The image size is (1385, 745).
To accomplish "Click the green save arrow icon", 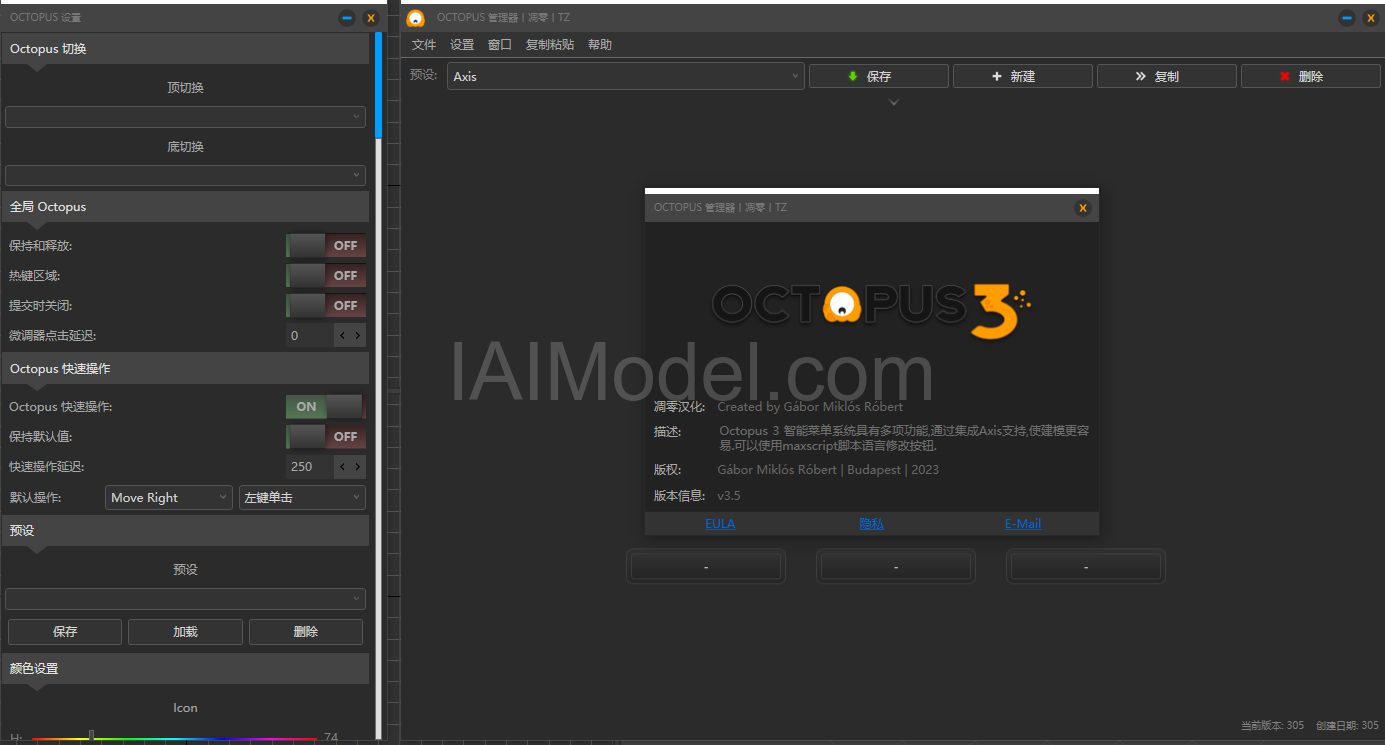I will click(853, 76).
